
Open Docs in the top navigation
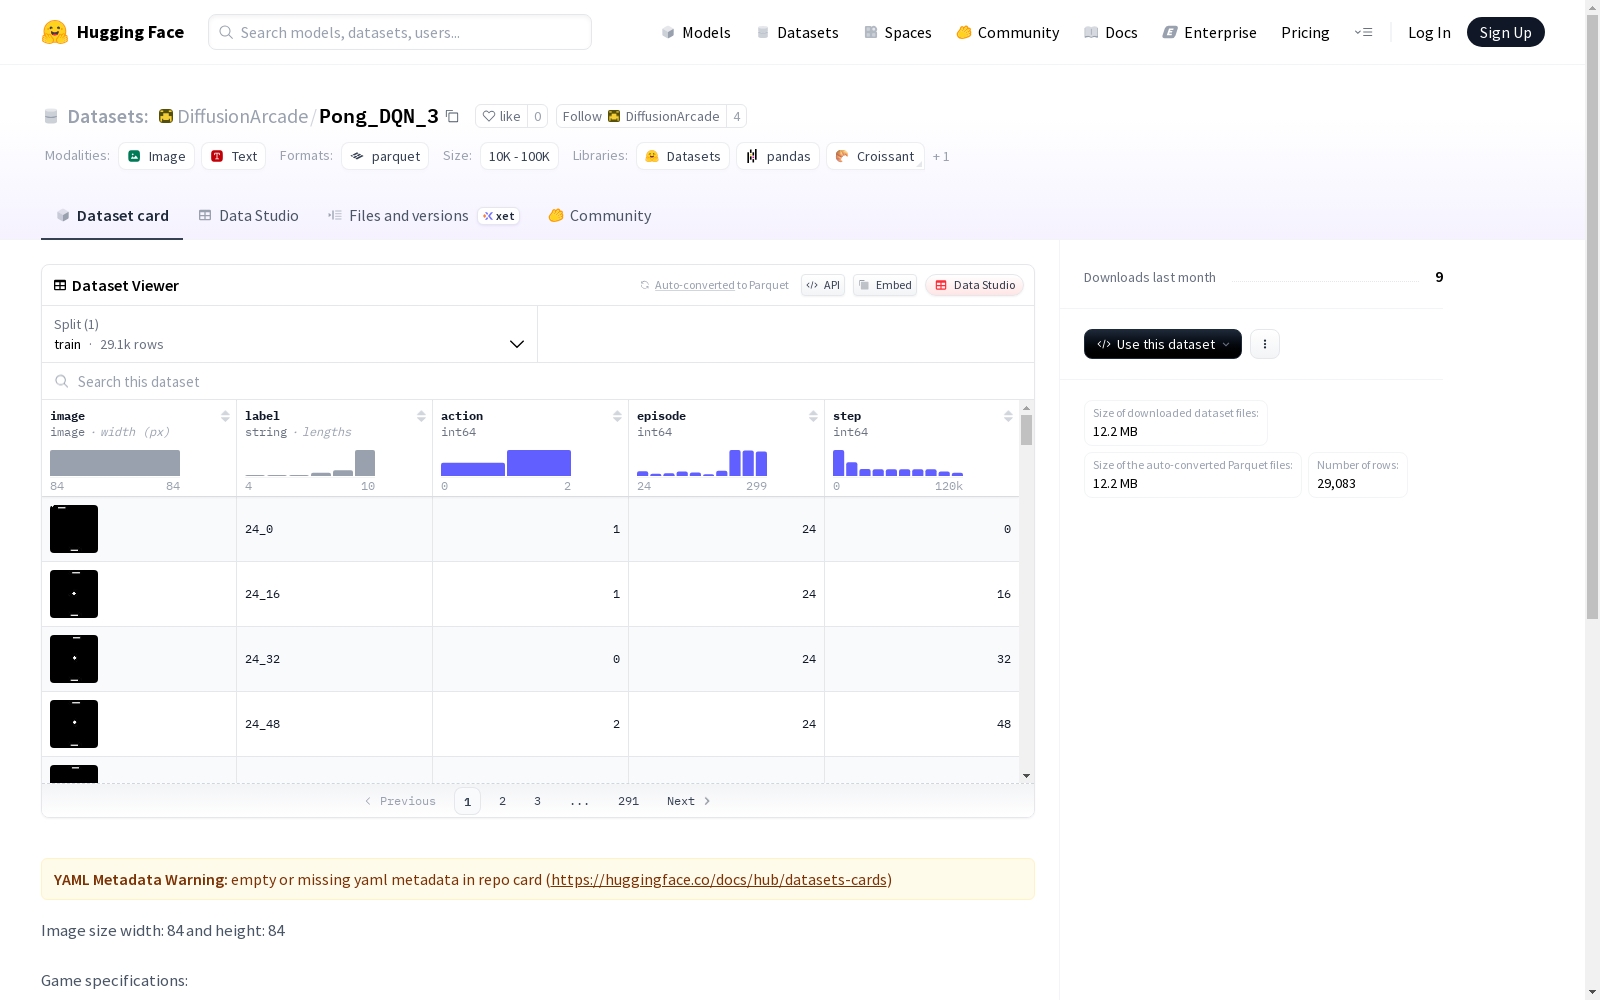point(1111,32)
